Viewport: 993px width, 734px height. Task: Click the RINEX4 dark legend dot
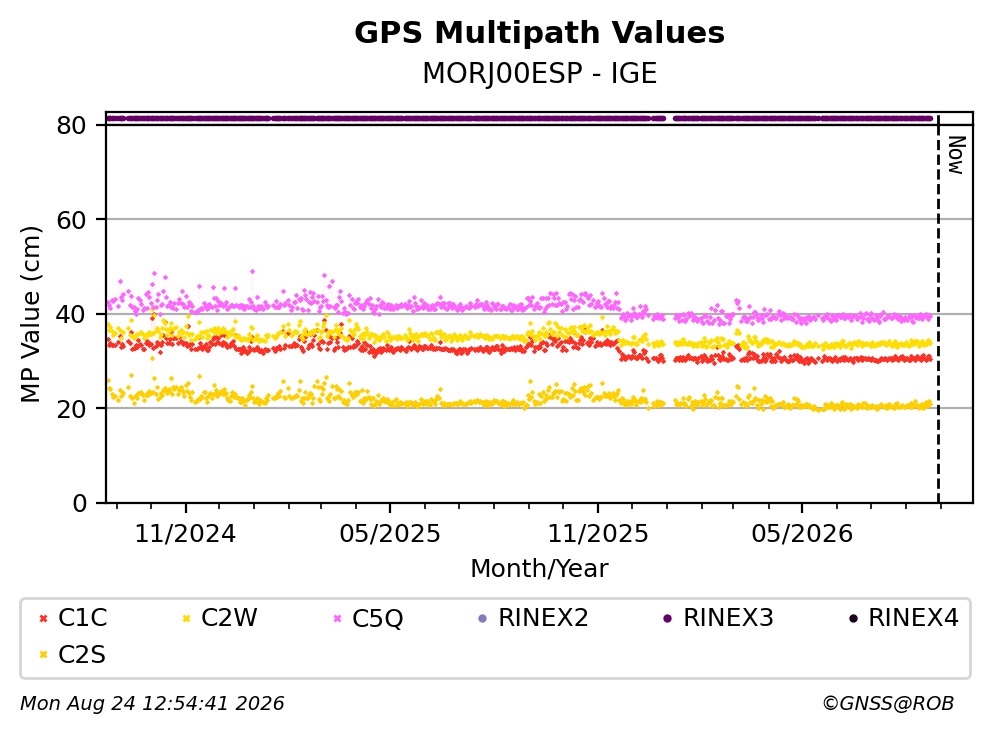[x=853, y=619]
